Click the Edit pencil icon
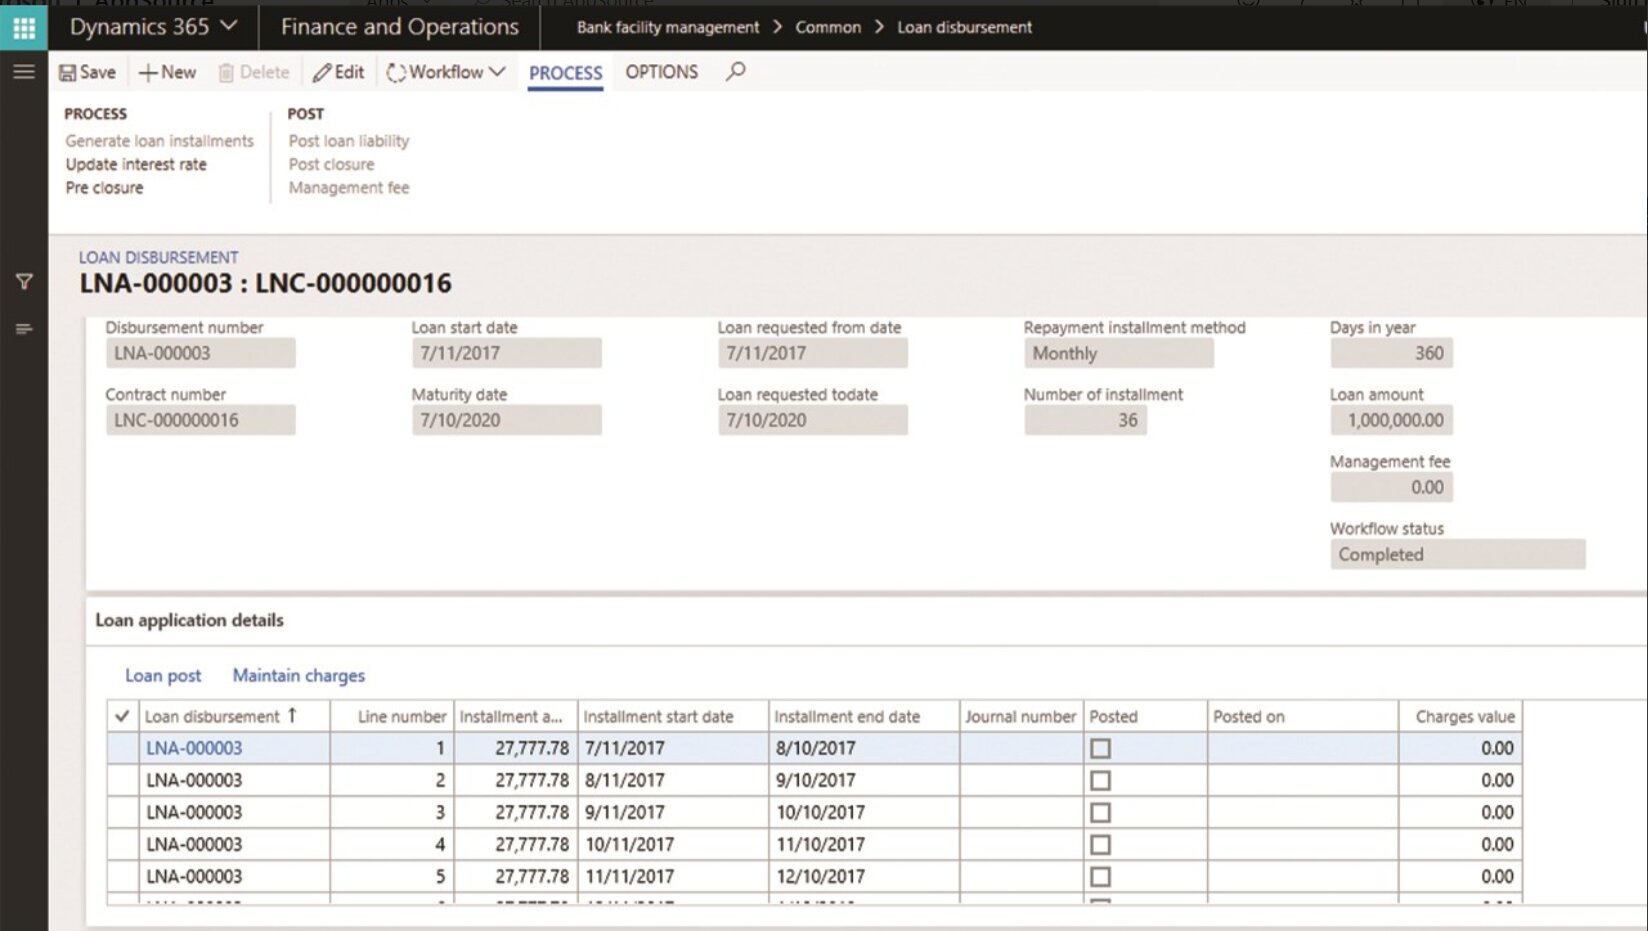The height and width of the screenshot is (931, 1648). coord(321,73)
